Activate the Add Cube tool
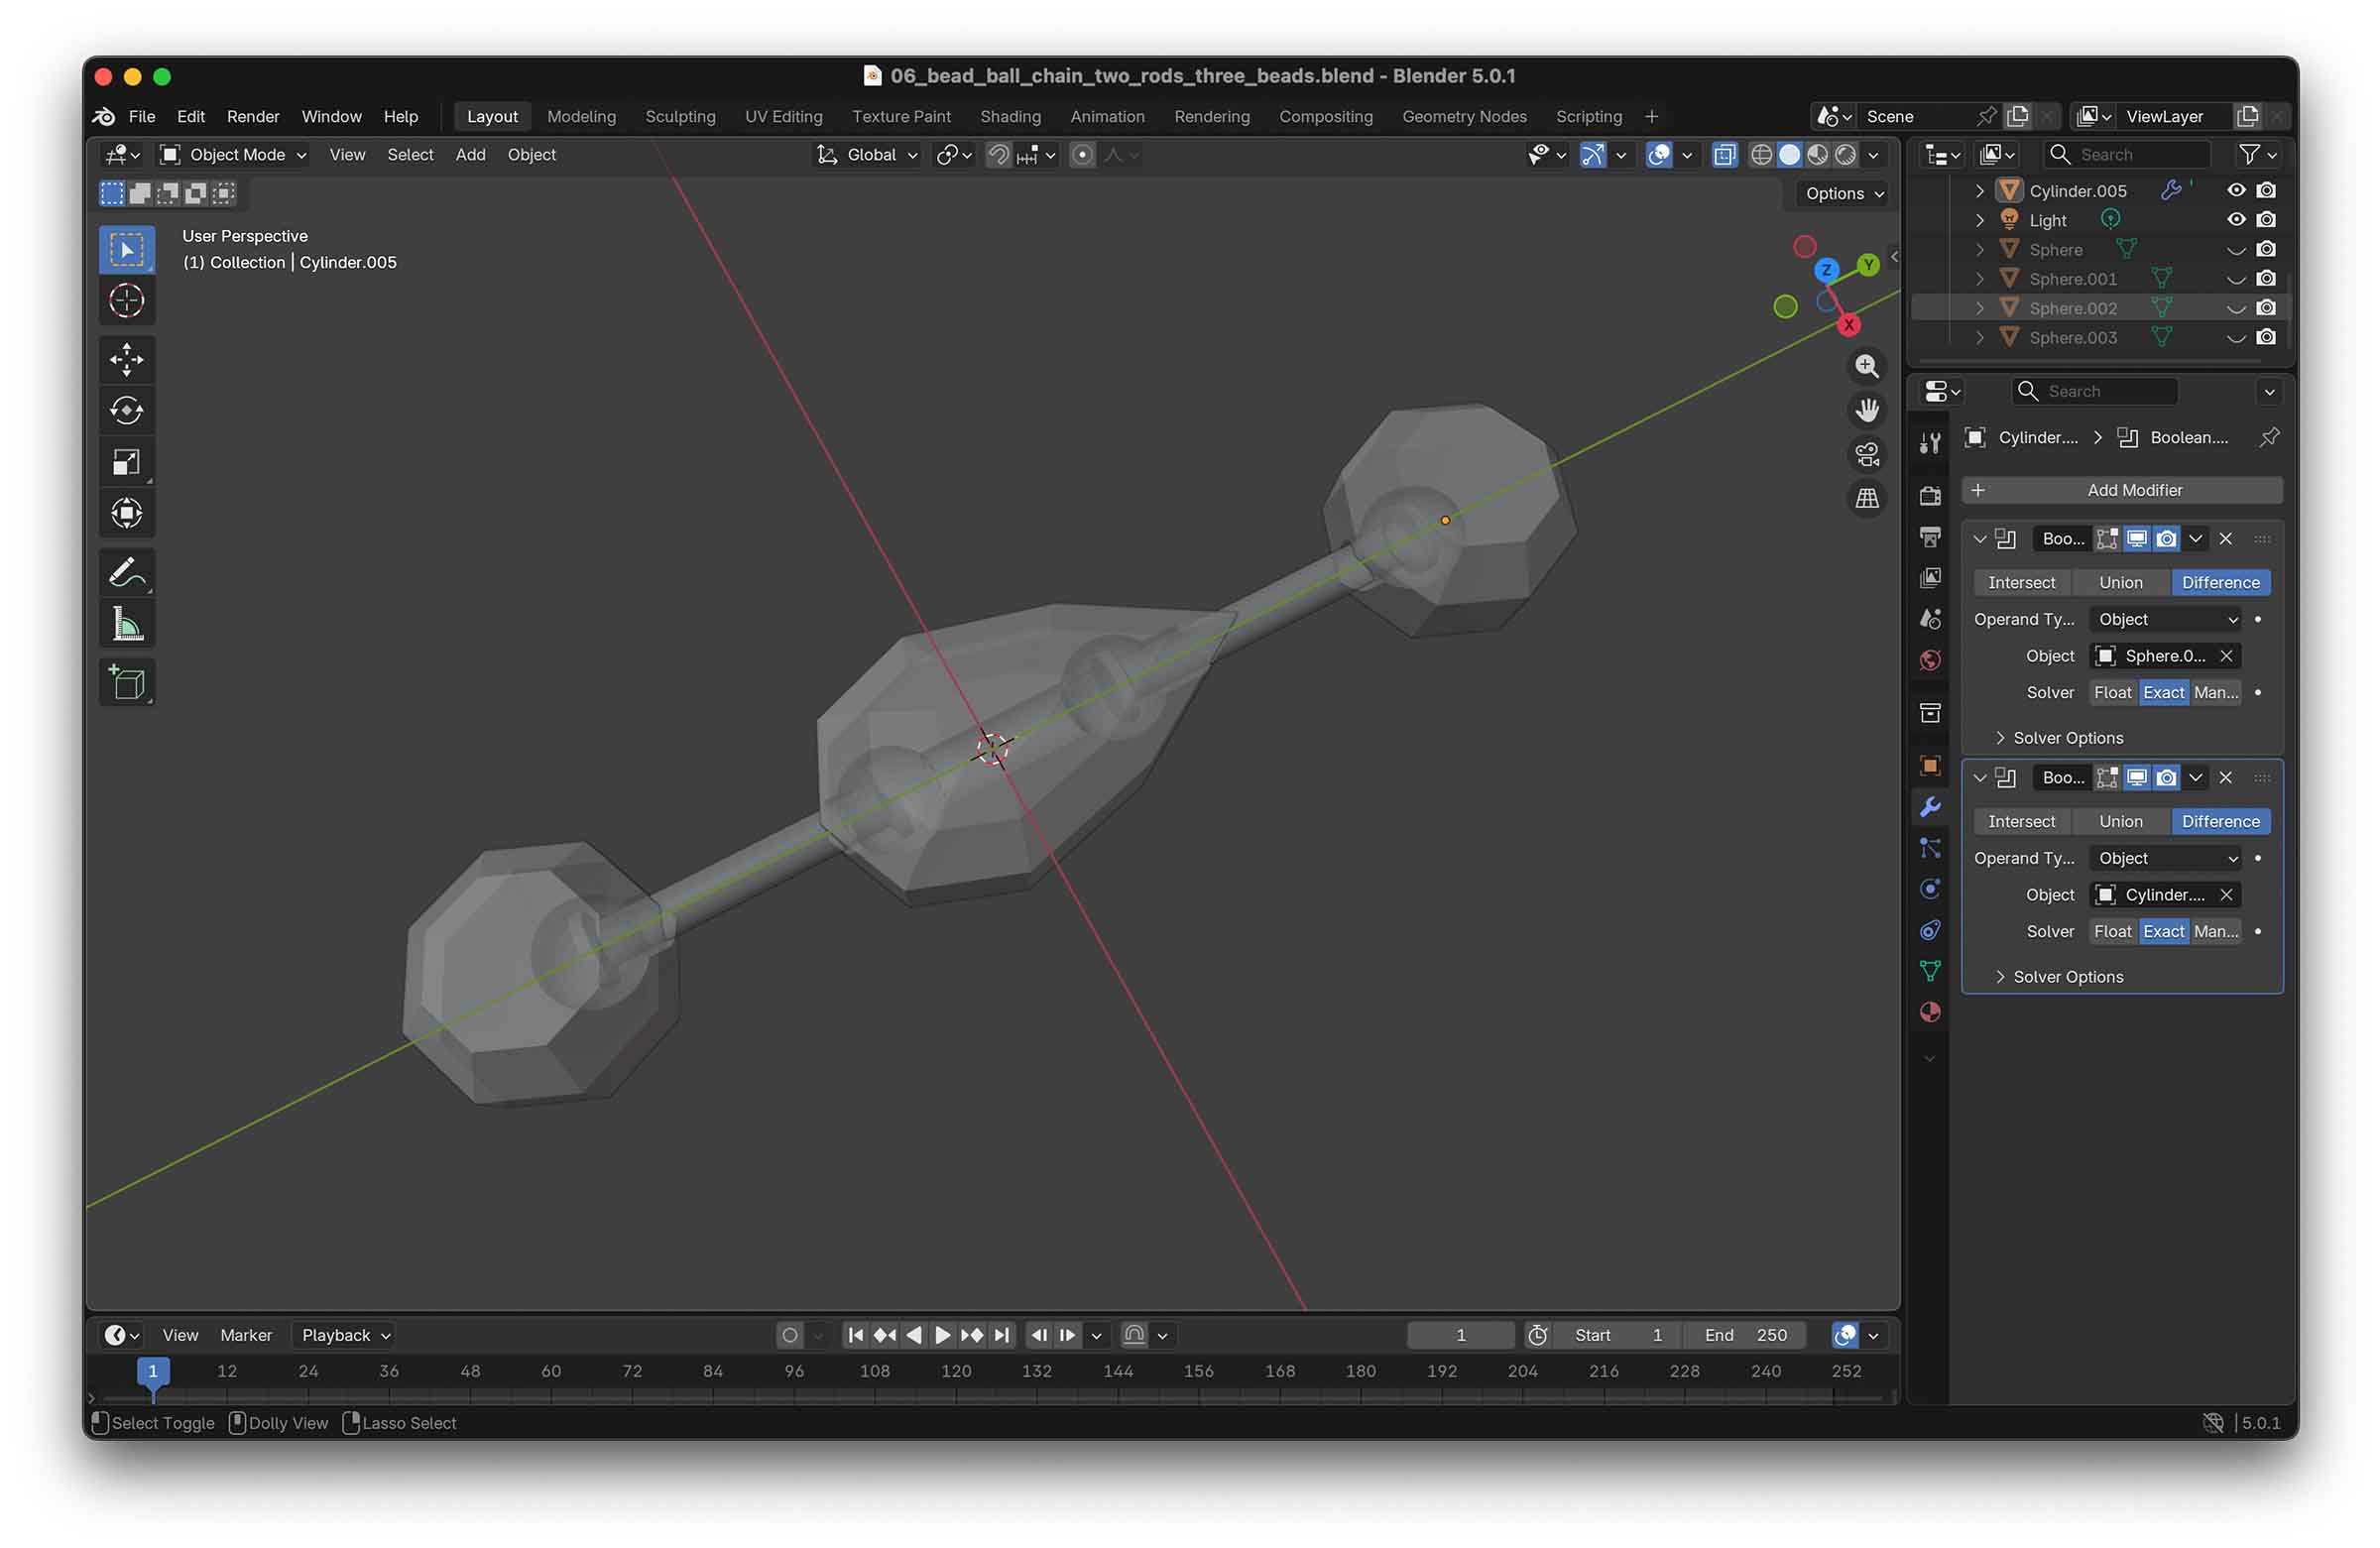 [126, 682]
